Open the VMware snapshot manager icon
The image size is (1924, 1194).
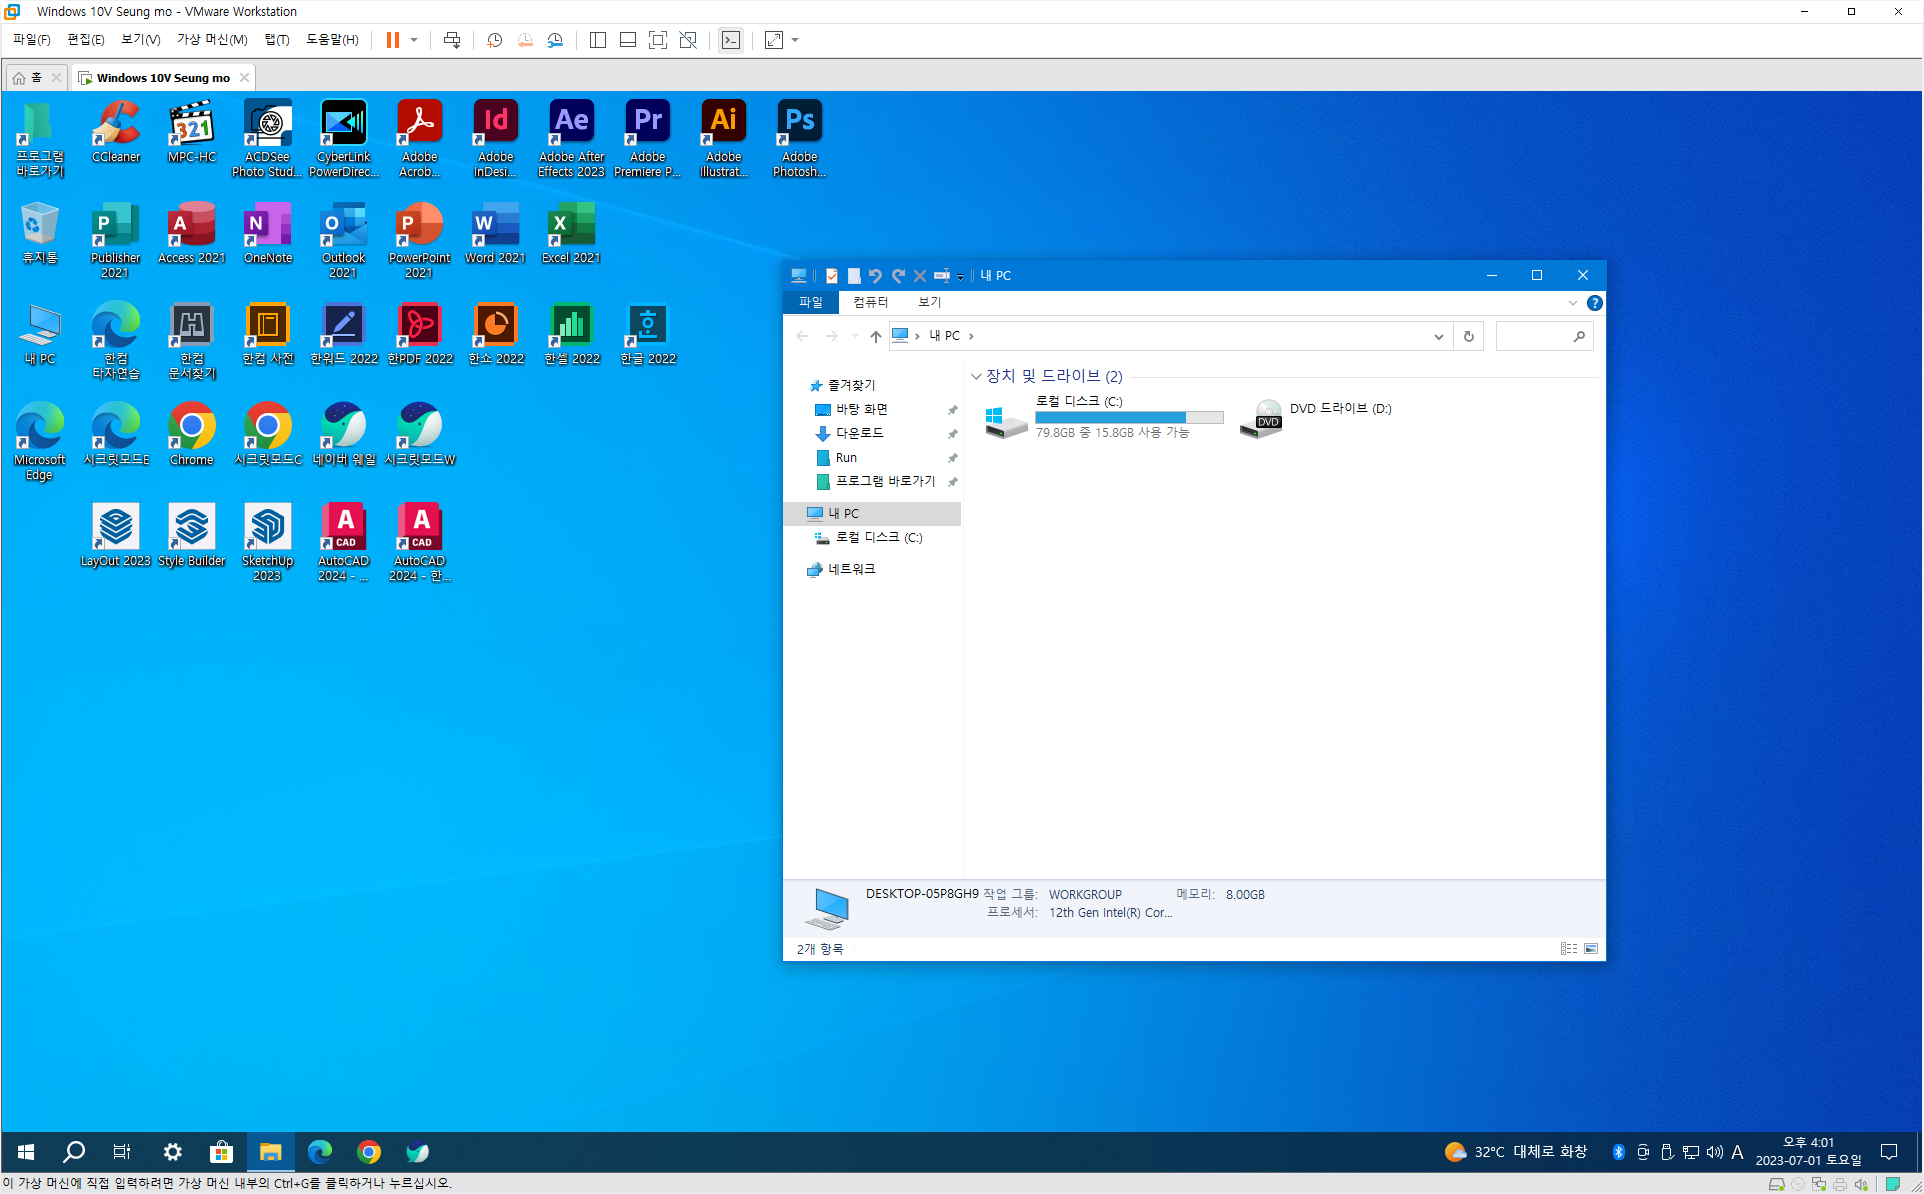(555, 40)
